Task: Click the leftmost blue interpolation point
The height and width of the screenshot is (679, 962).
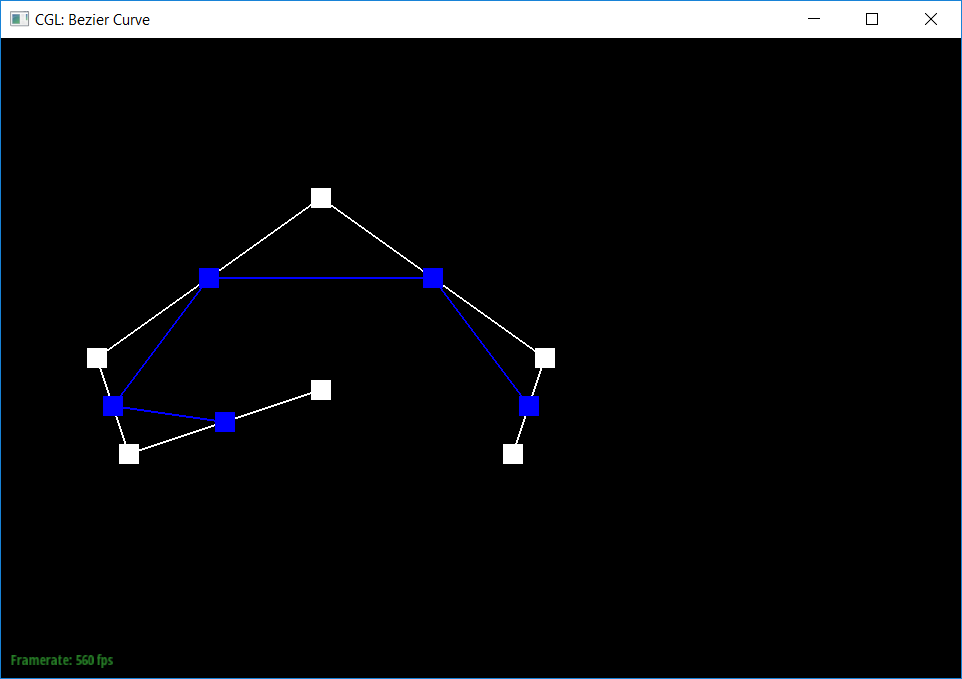Action: [x=113, y=406]
